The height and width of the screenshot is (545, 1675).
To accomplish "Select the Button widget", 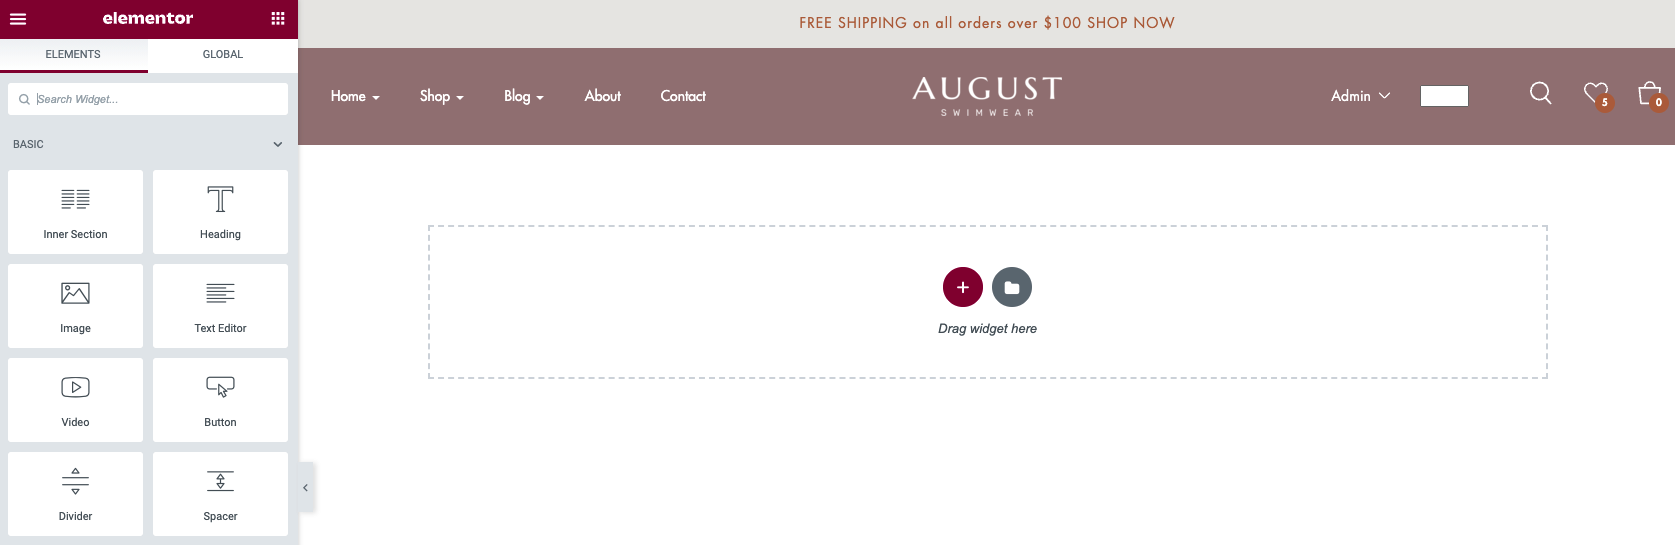I will pos(220,400).
